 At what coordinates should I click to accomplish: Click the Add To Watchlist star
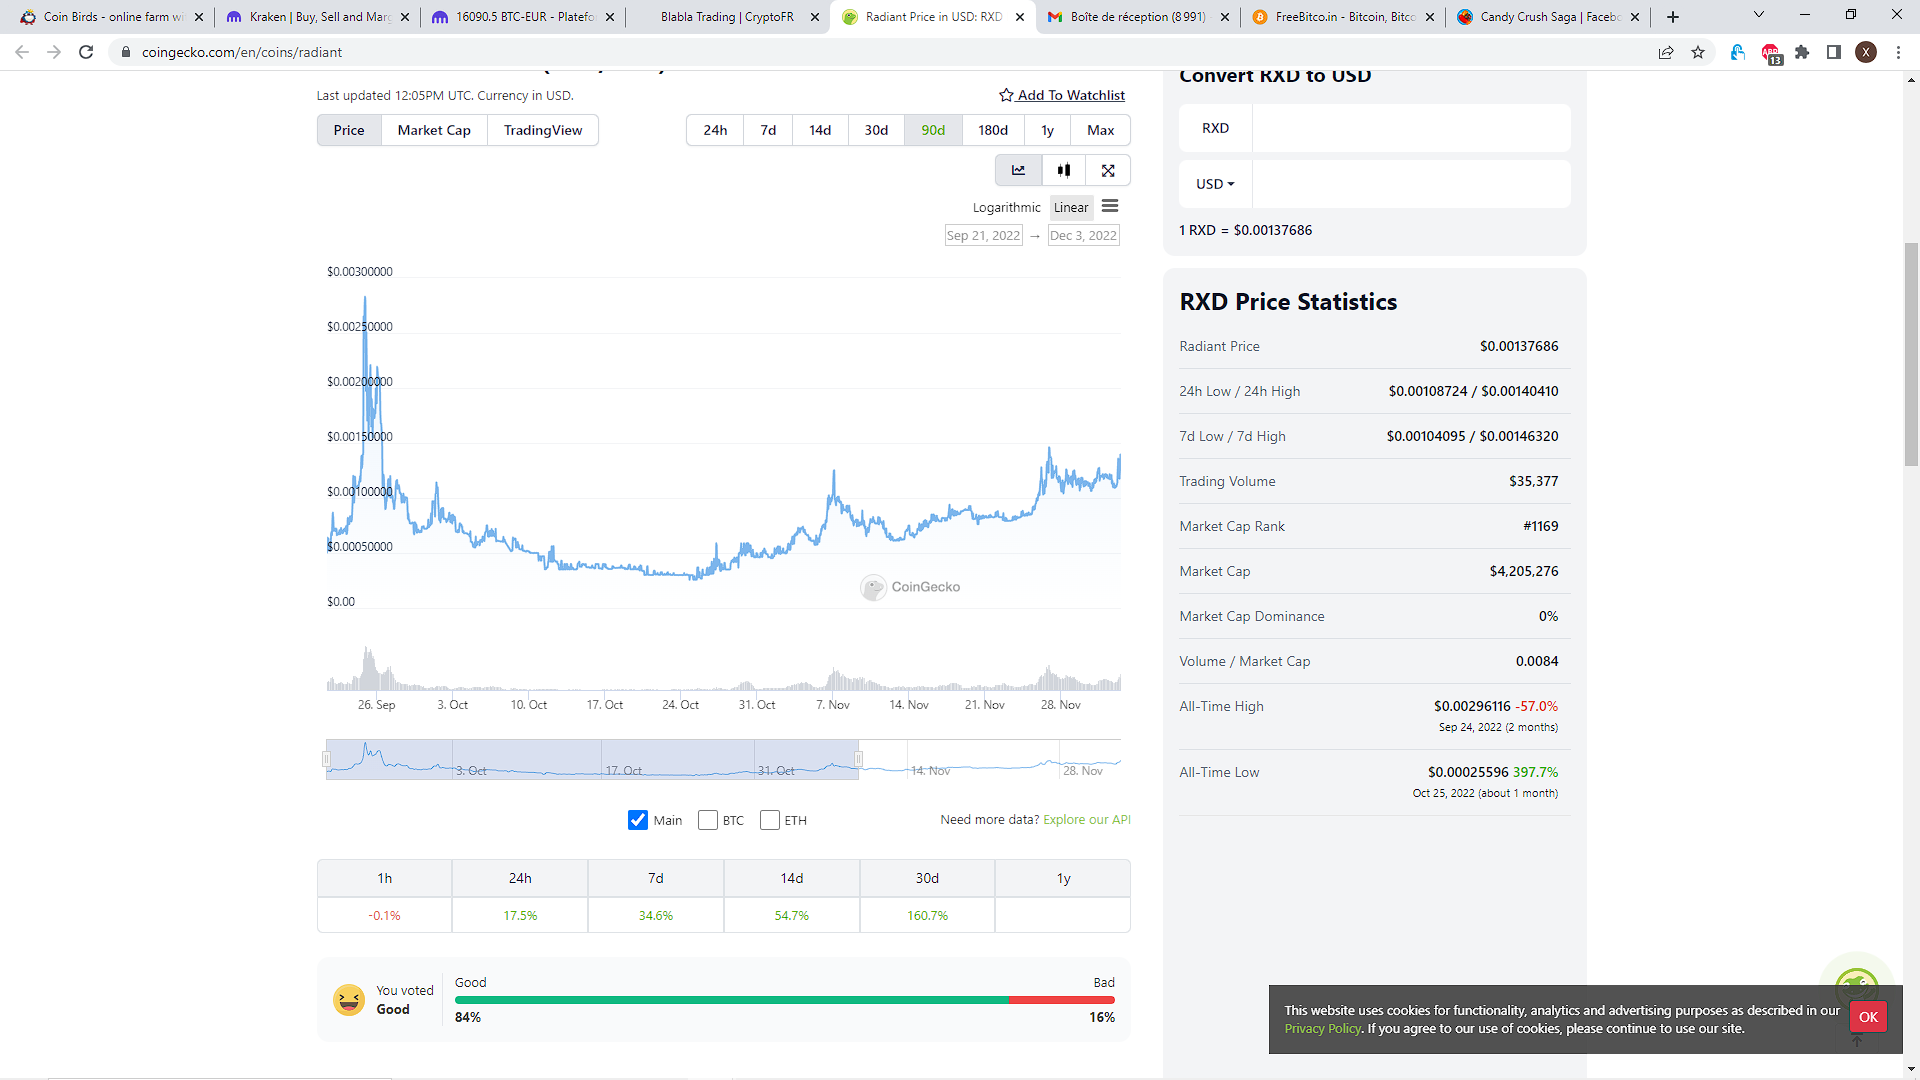point(1006,95)
